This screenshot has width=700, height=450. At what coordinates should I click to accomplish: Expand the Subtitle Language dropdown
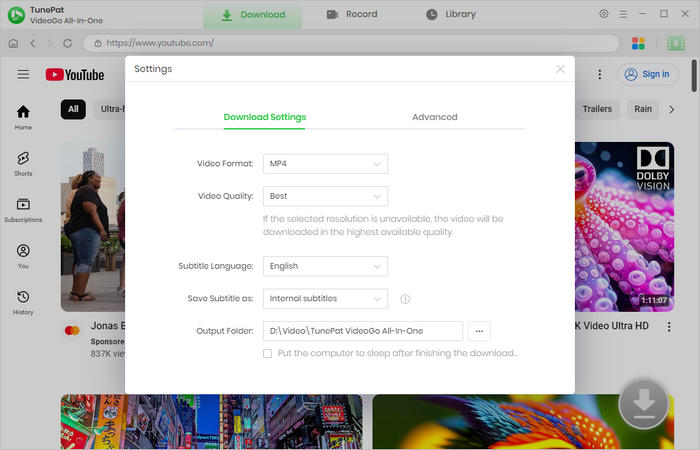coord(325,267)
